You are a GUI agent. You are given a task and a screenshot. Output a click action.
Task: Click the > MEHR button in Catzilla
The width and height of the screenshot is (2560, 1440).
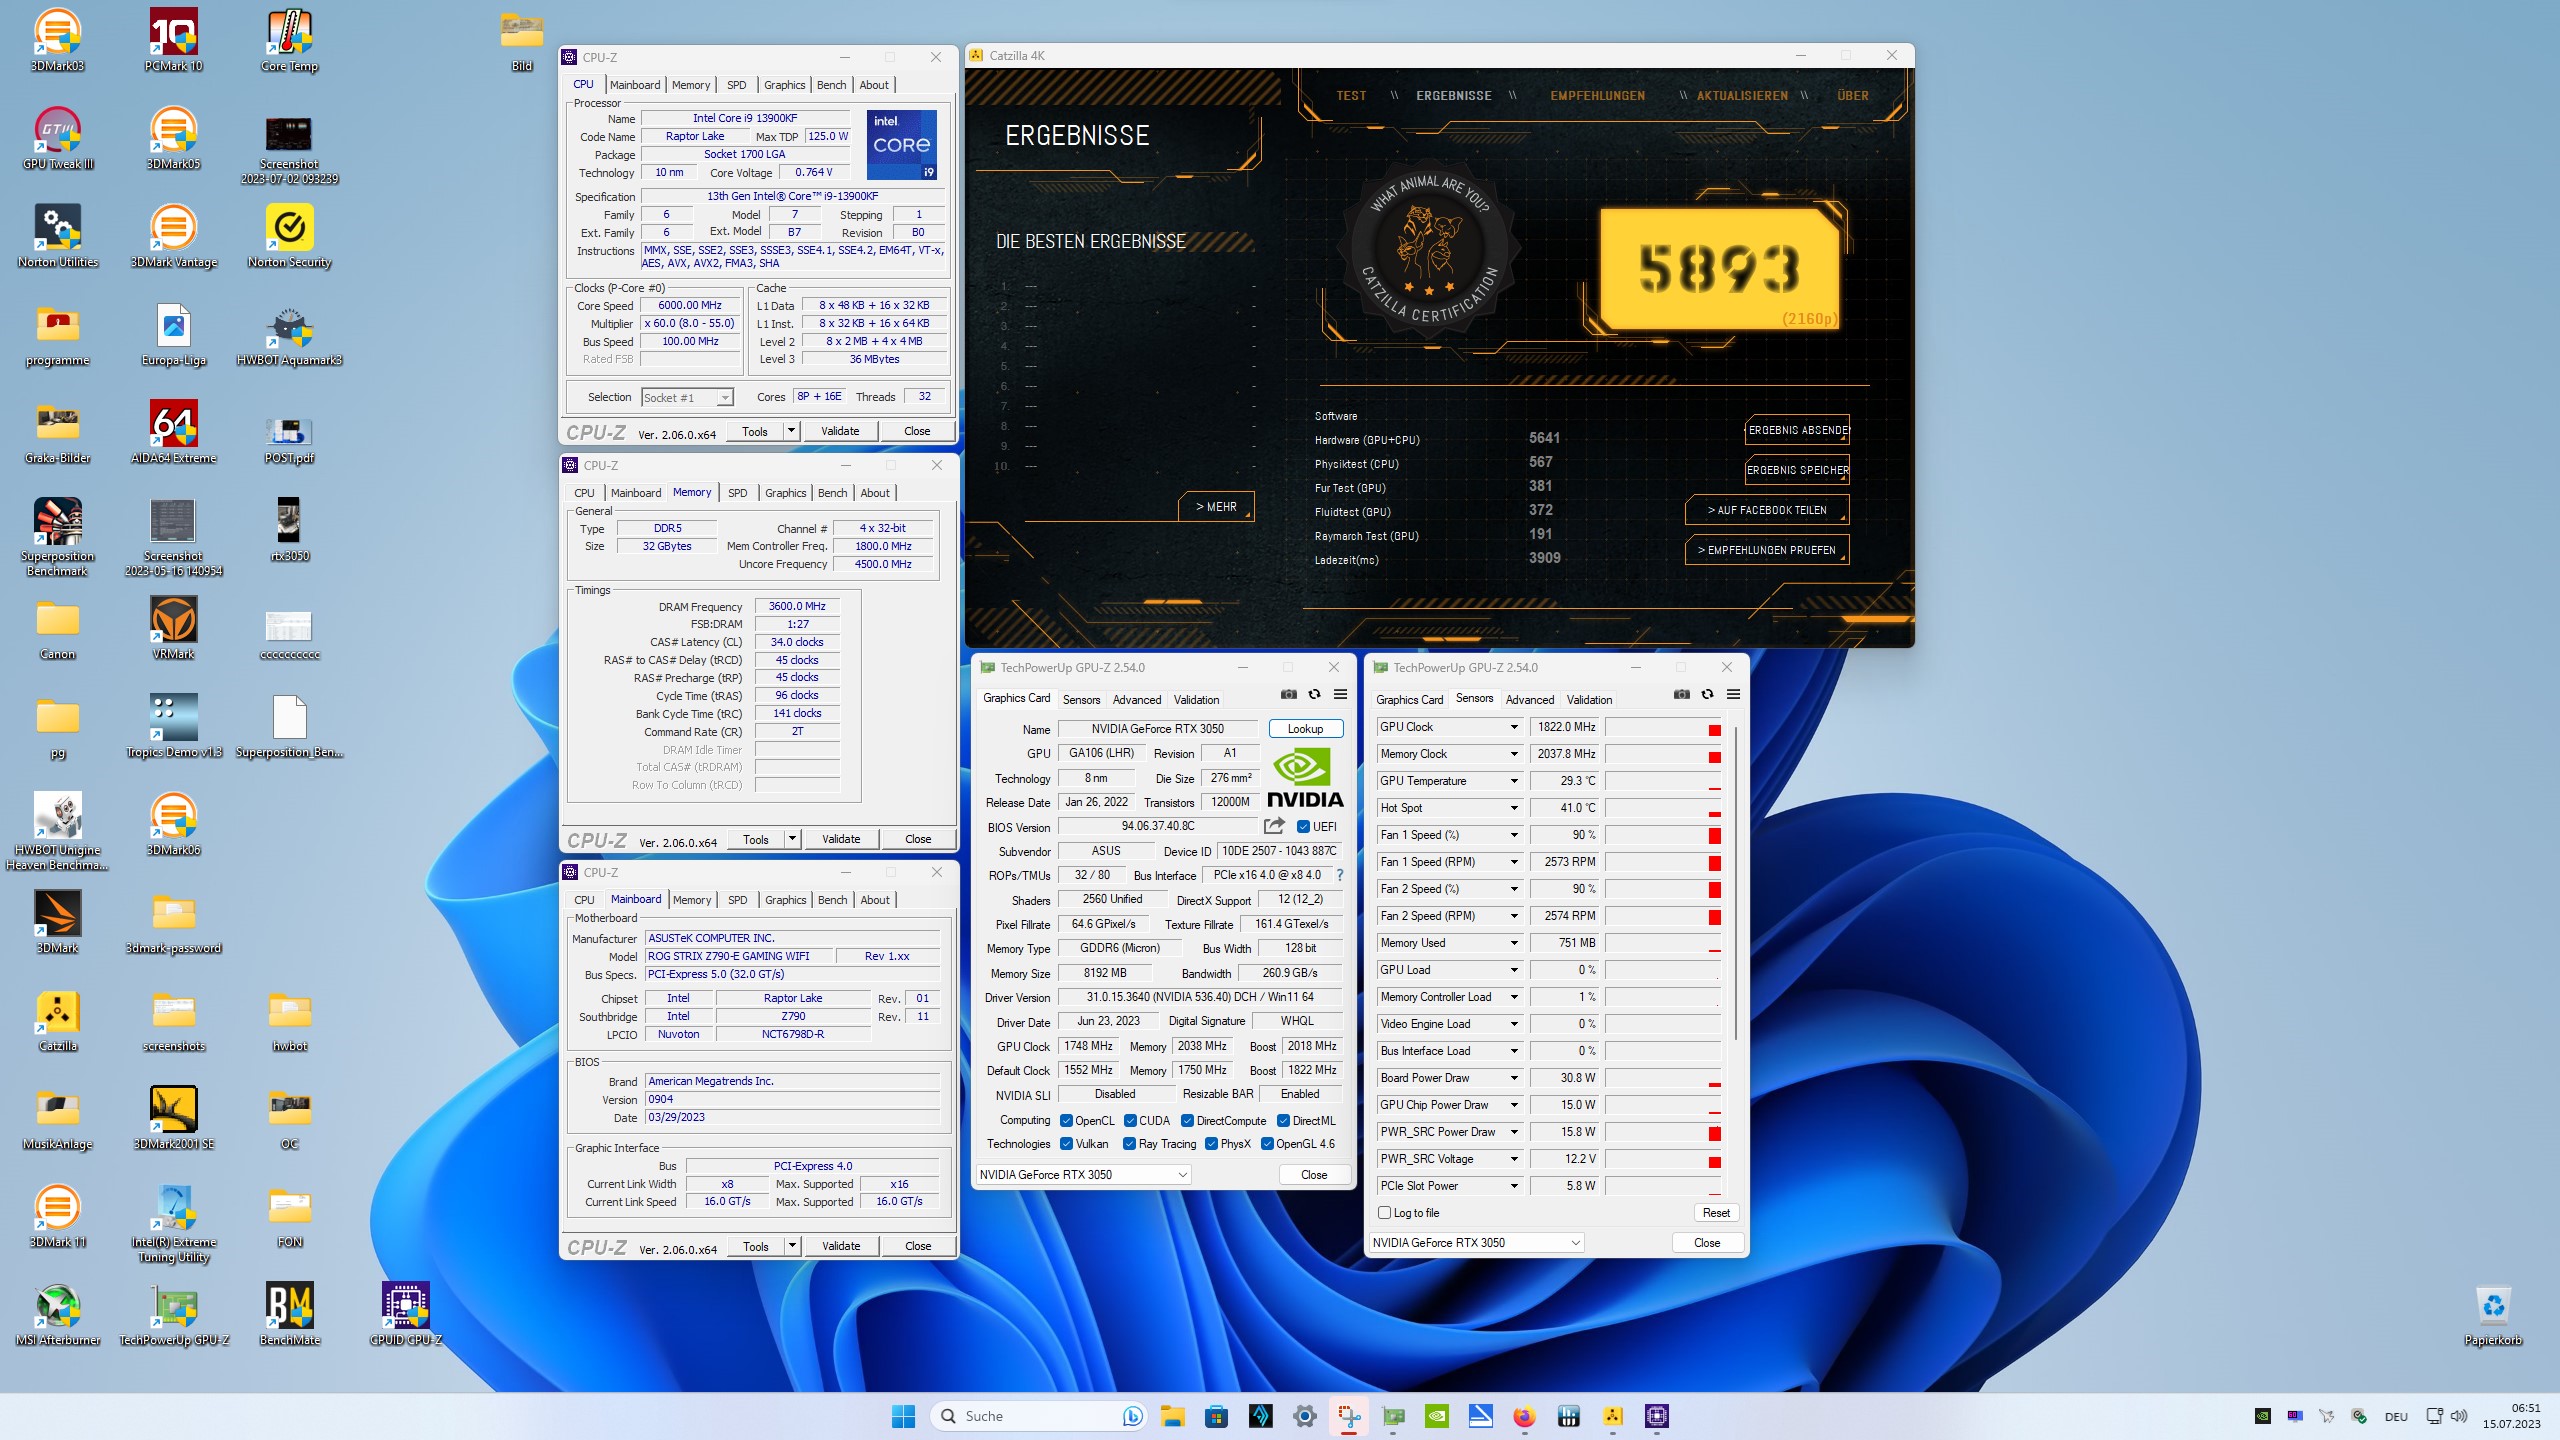click(1216, 507)
